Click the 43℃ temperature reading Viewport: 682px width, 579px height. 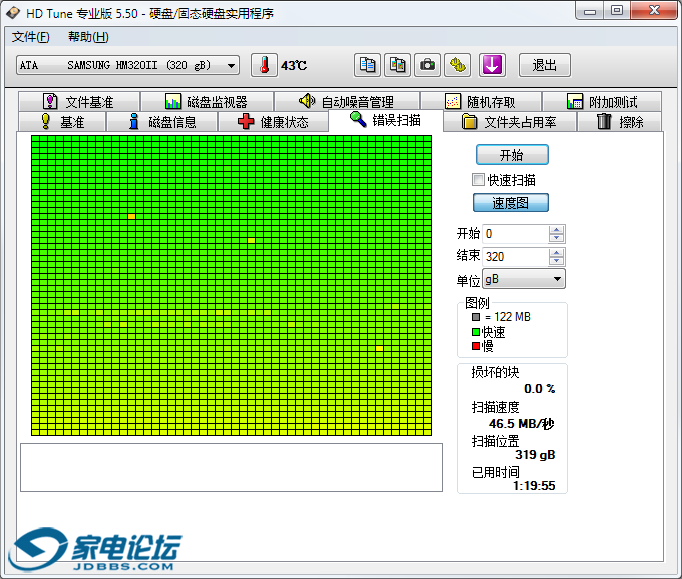pyautogui.click(x=294, y=66)
